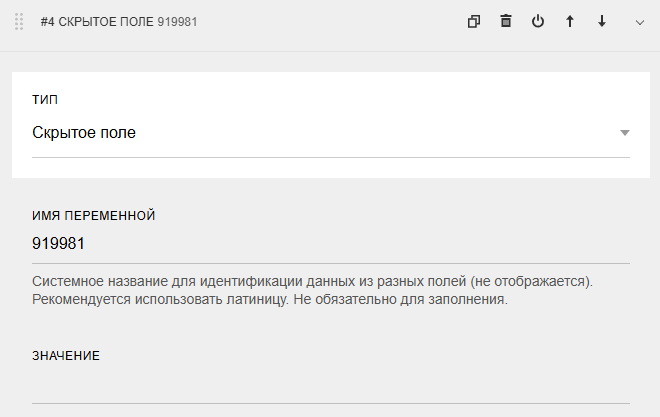
Task: Click the '#4' number in the header
Action: (48, 21)
